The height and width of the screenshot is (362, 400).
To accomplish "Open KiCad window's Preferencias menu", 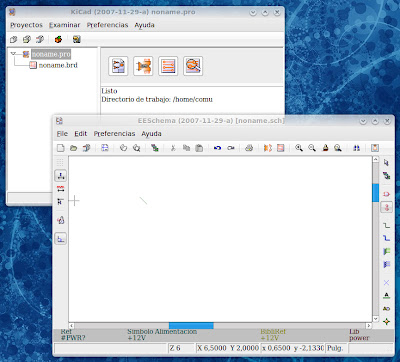I will click(x=107, y=25).
